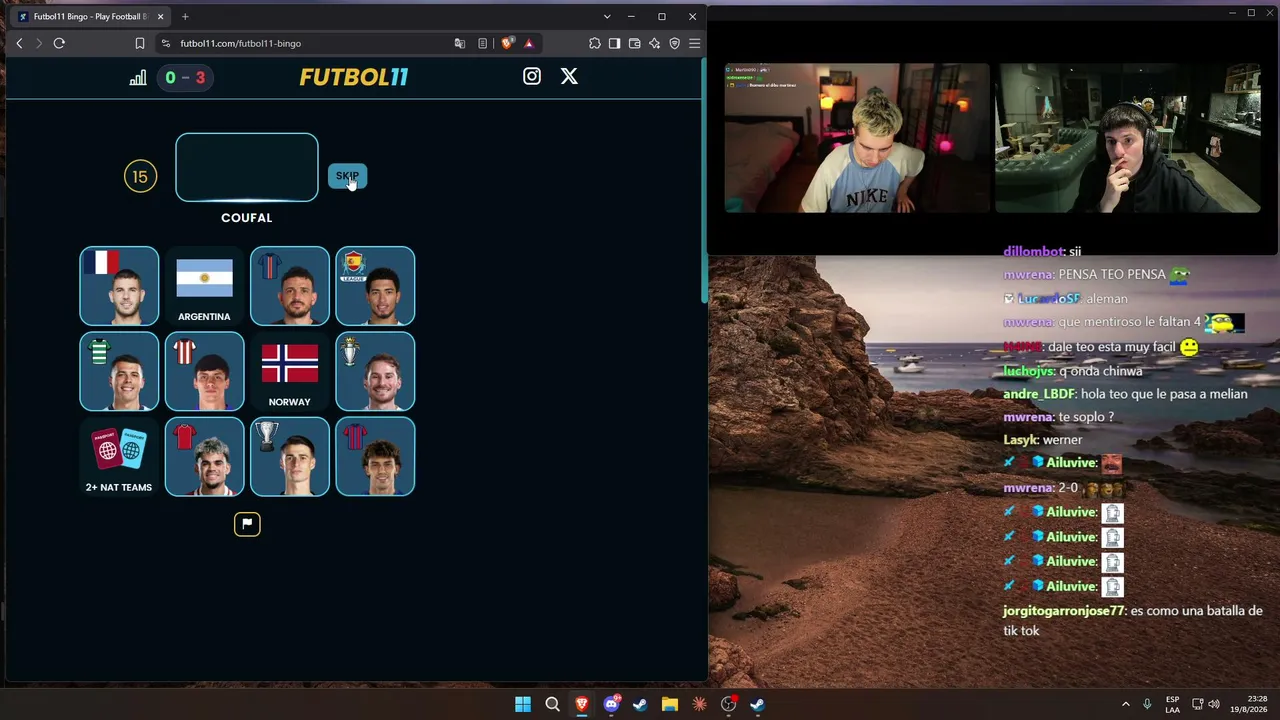
Task: Show hidden system tray icons
Action: 1125,704
